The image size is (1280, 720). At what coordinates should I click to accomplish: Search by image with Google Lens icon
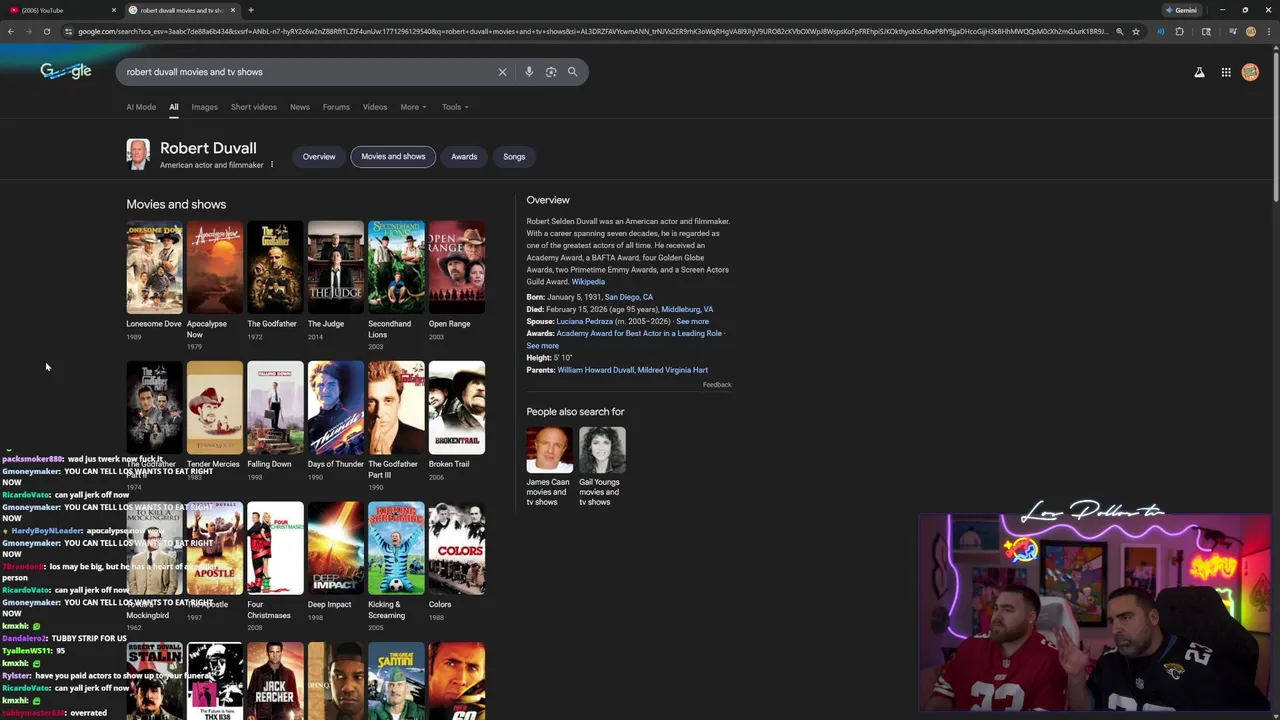[x=551, y=72]
